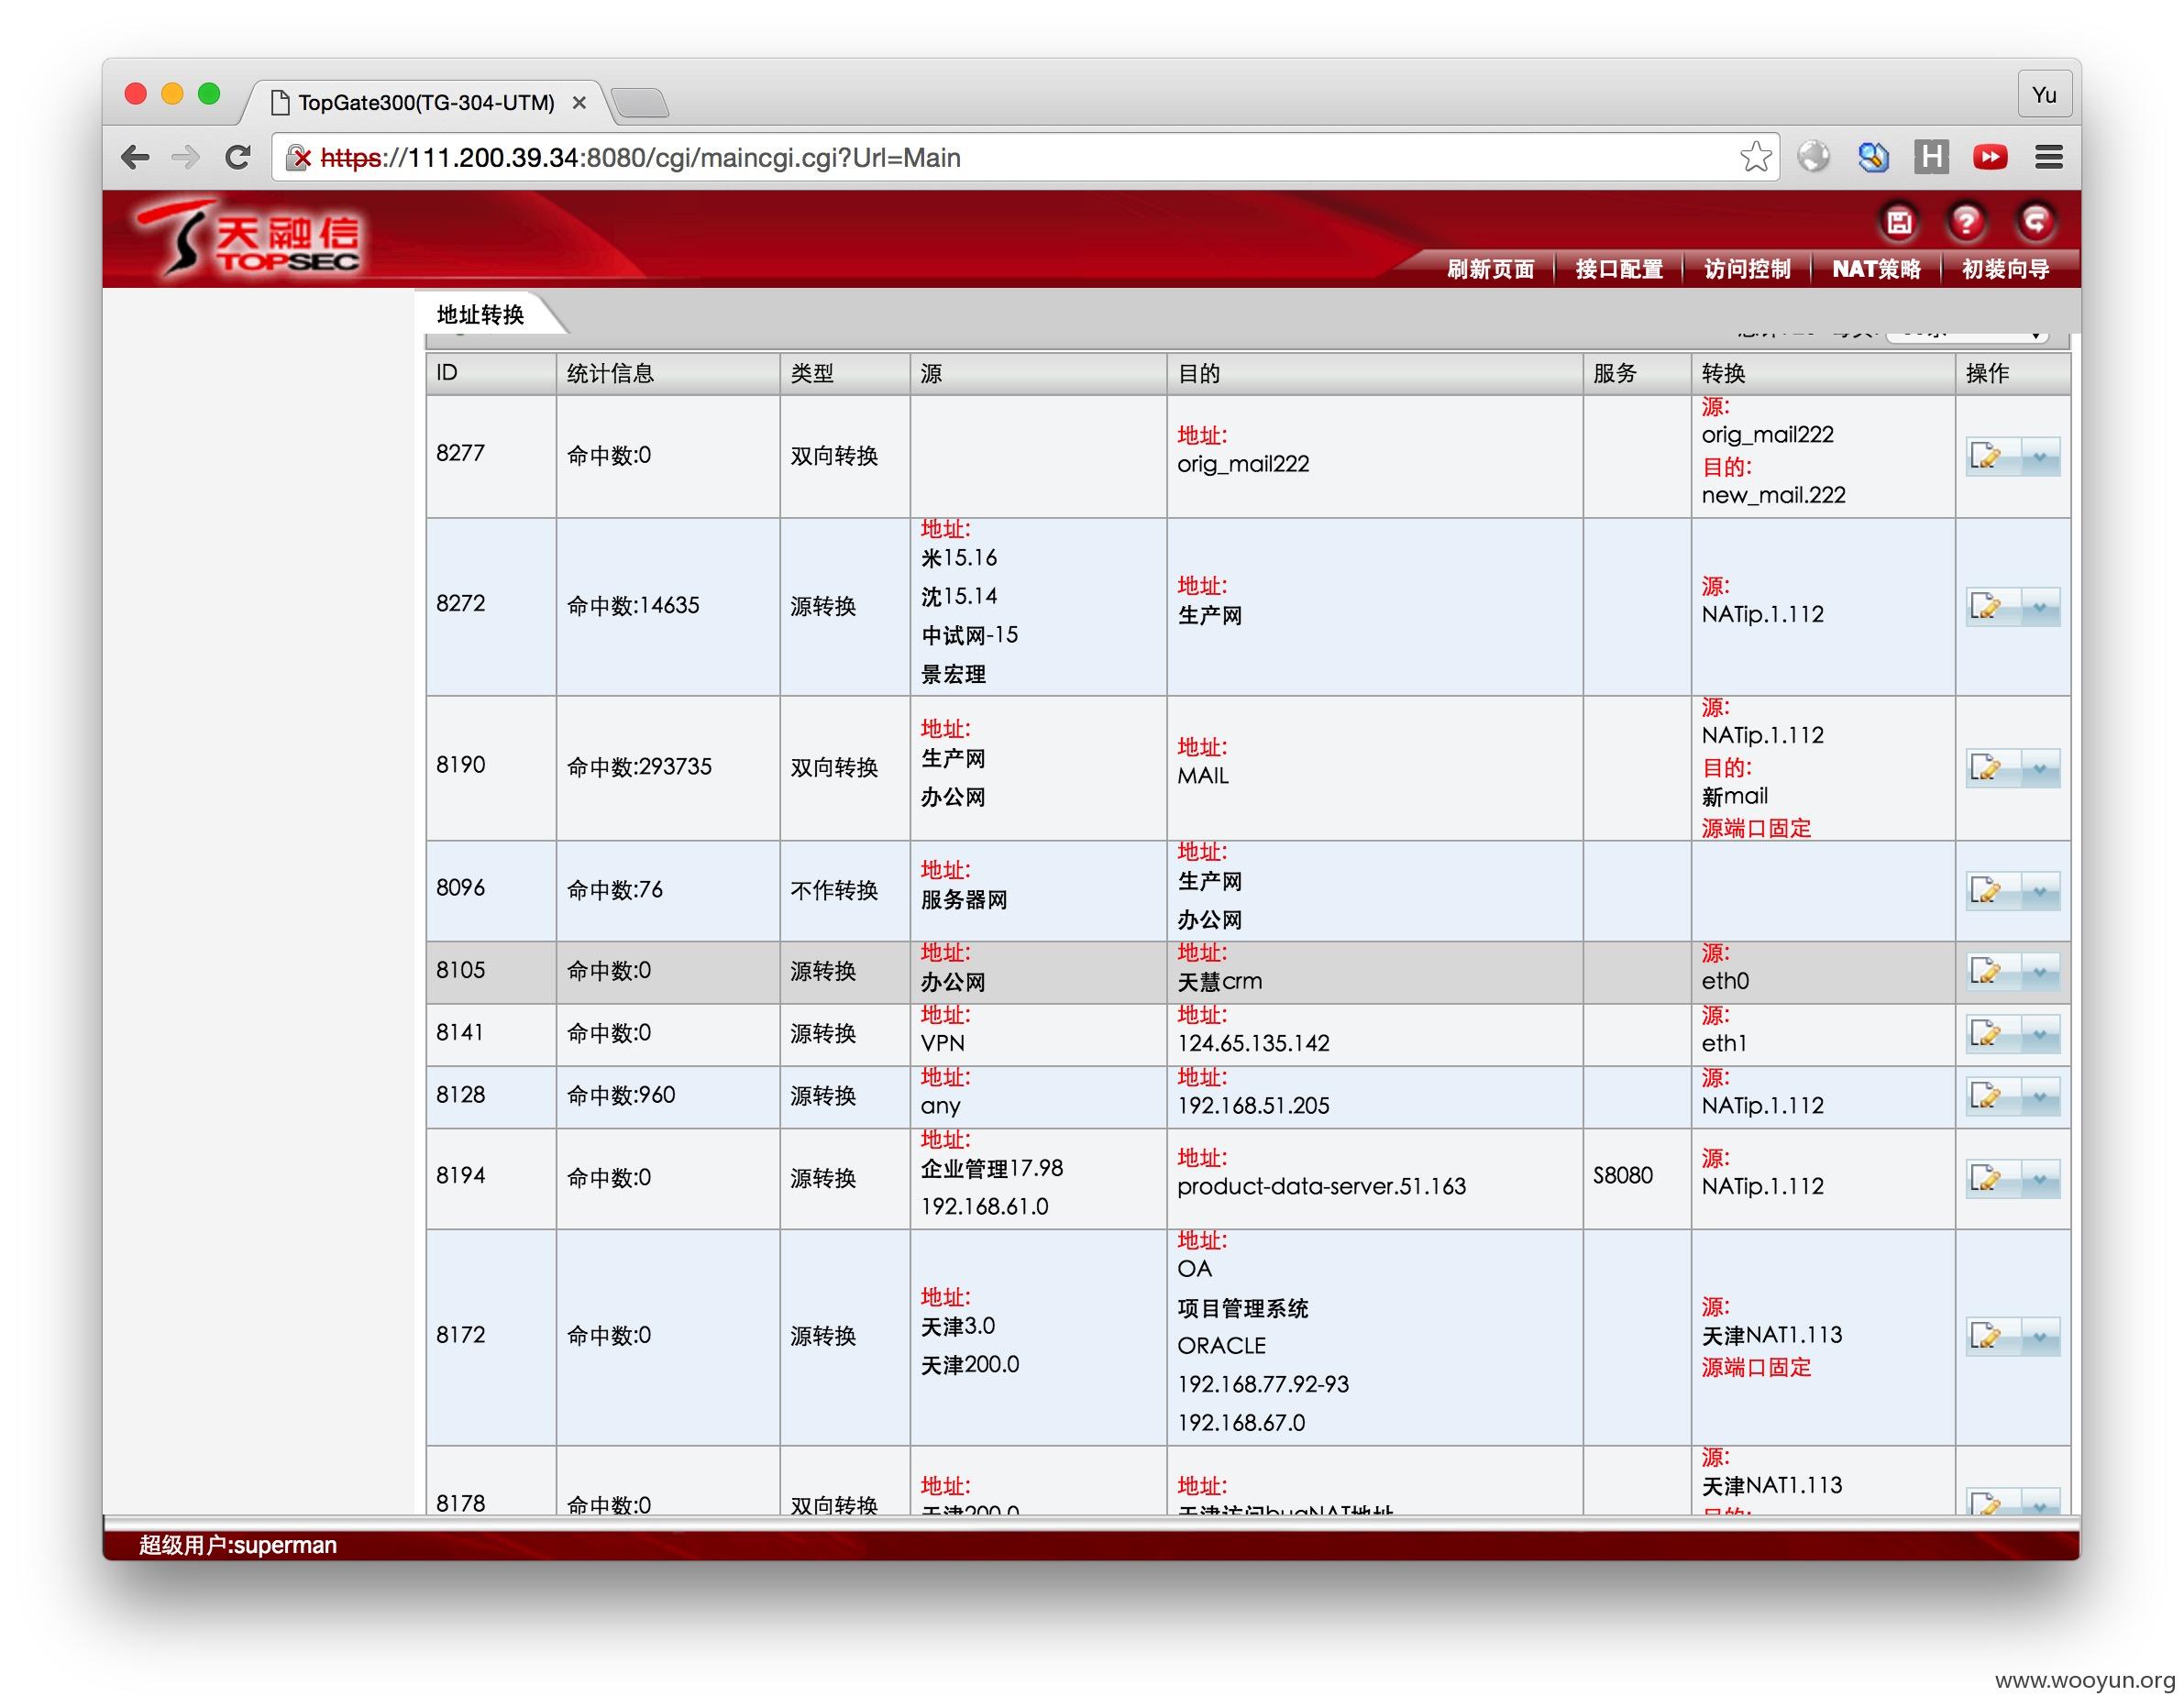Click the H extension icon
Screen dimensions: 2184x1707
1931,157
